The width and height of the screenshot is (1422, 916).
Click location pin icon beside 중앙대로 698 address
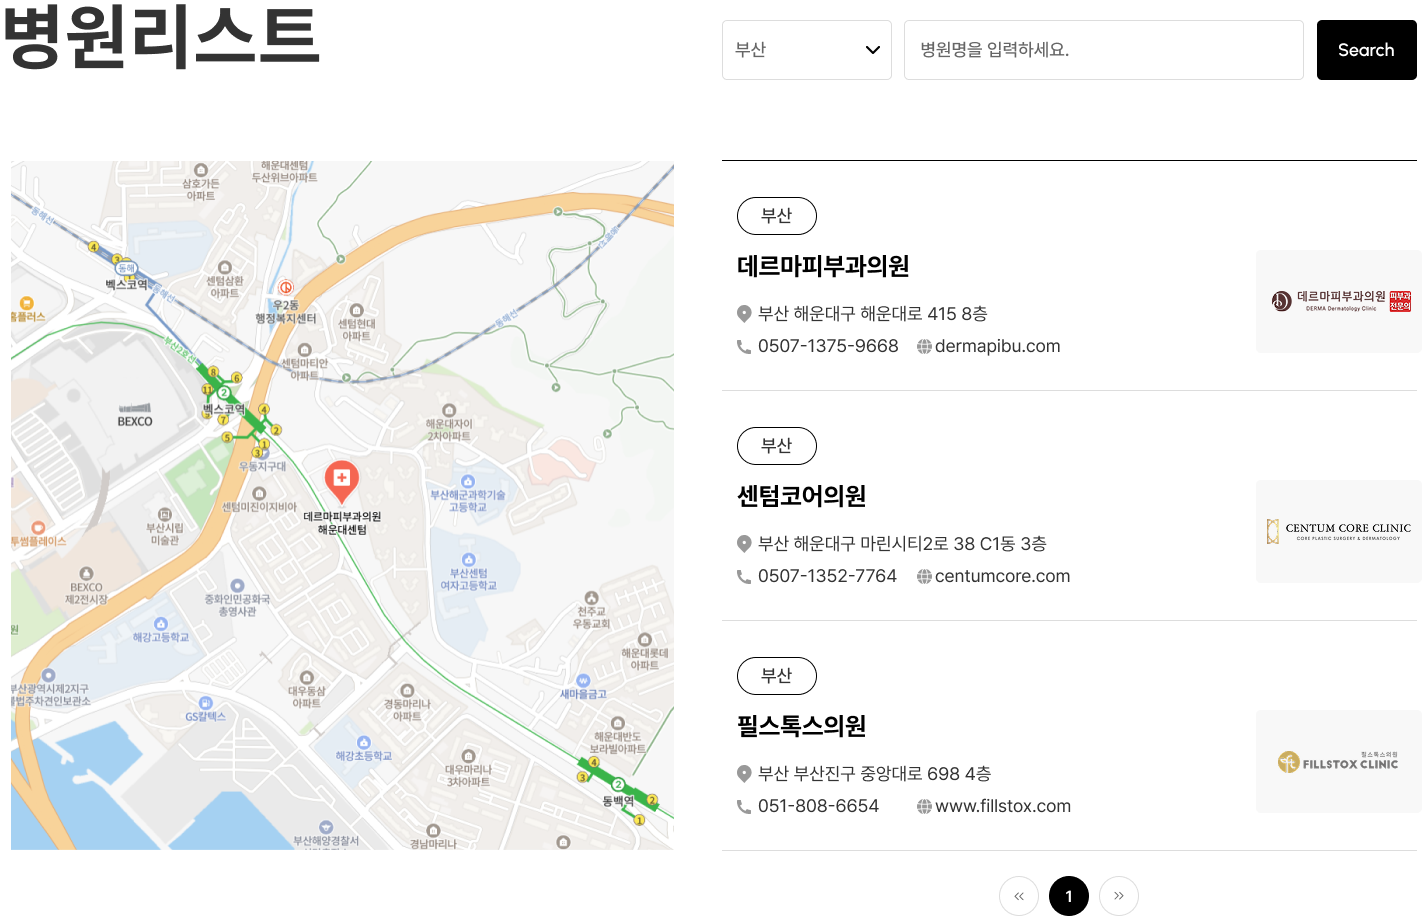point(744,774)
